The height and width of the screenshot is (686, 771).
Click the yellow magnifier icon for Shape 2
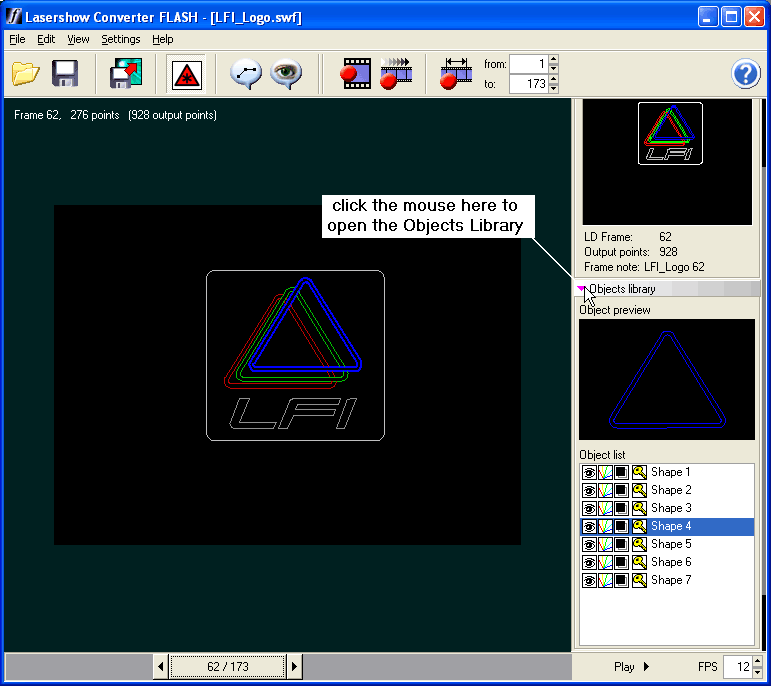[639, 490]
